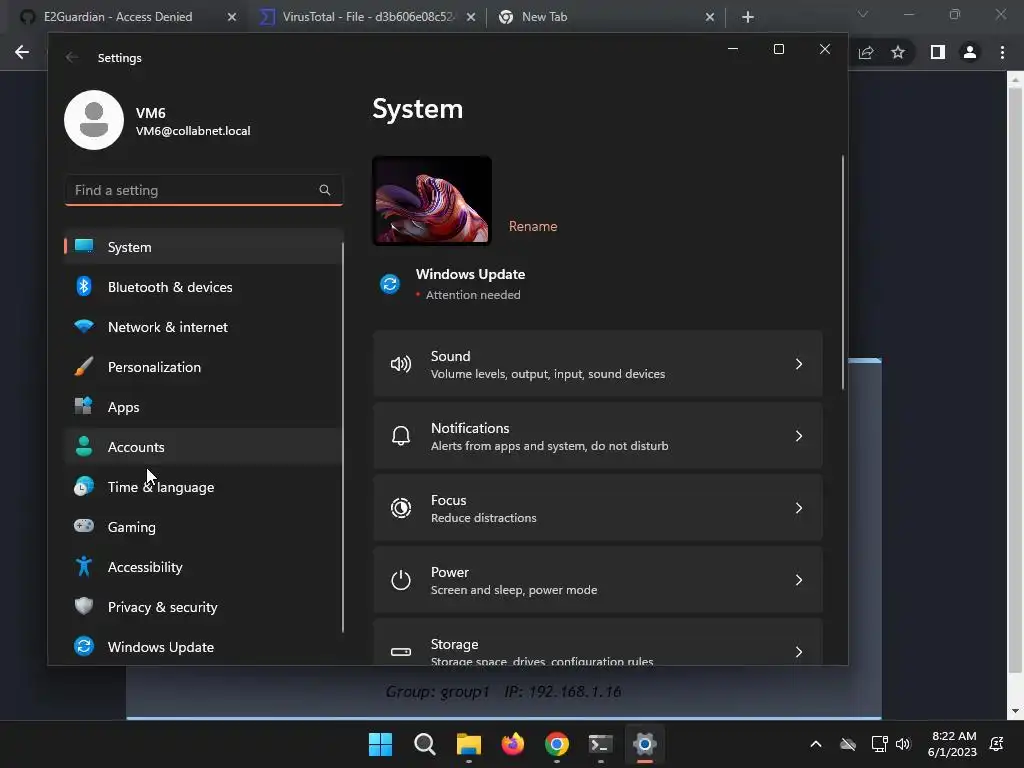Click the Settings back arrow
The image size is (1024, 768).
point(72,57)
